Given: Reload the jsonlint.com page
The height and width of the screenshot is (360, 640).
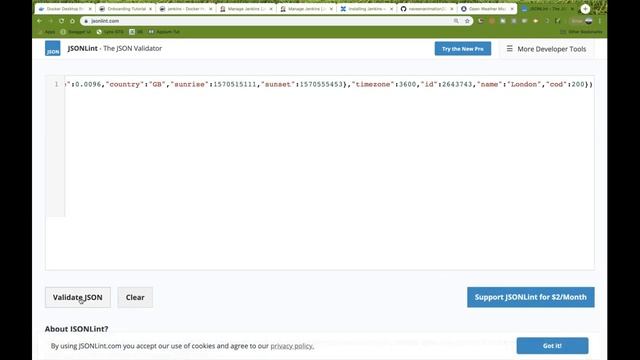Looking at the screenshot, I should pos(61,21).
